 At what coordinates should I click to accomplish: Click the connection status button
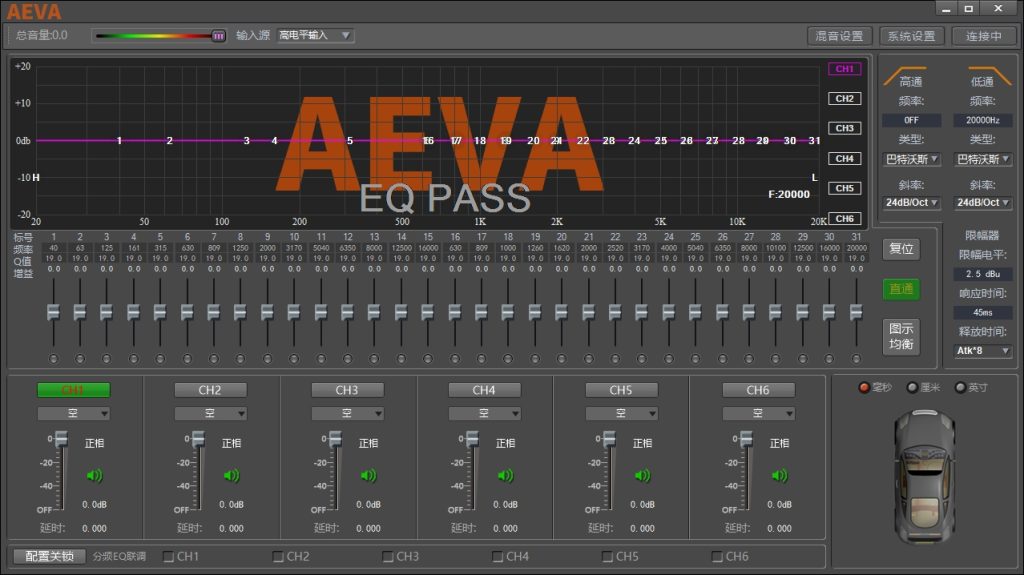point(984,36)
